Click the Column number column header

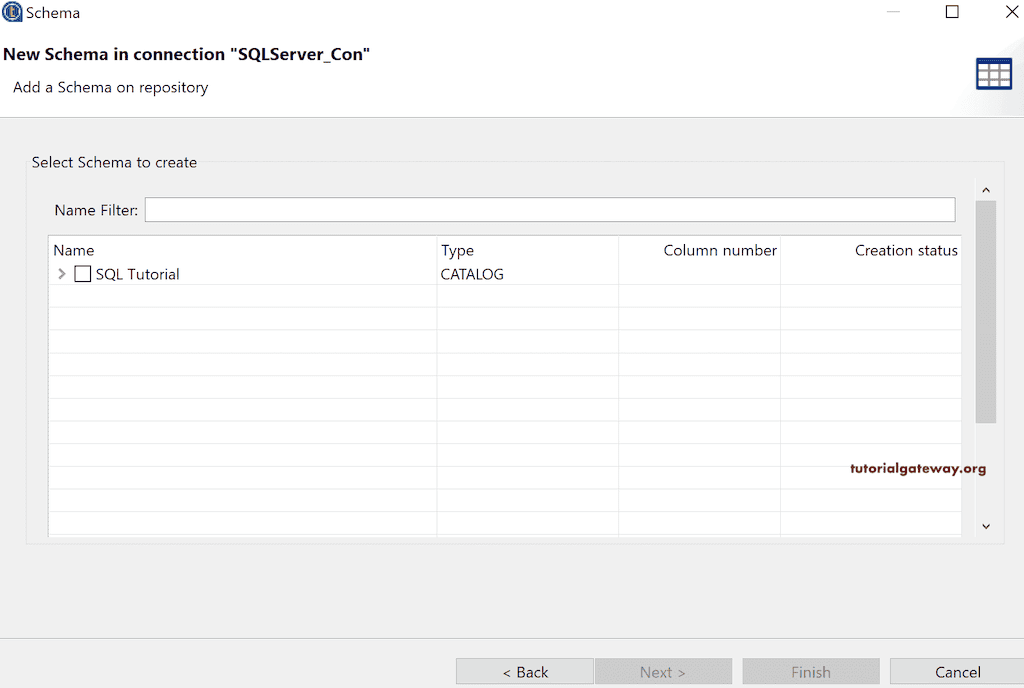tap(719, 250)
